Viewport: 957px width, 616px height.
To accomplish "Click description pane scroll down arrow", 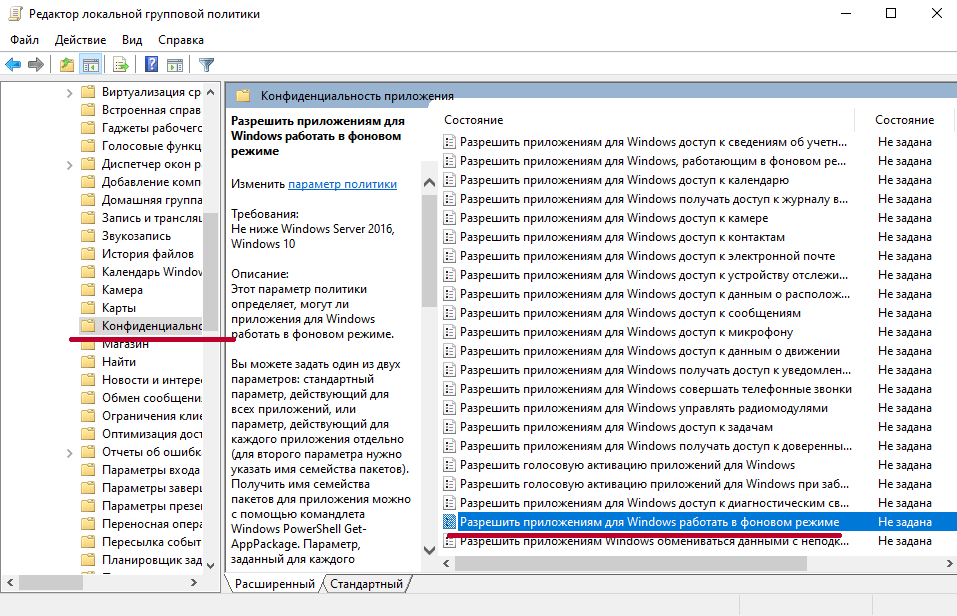I will point(429,550).
